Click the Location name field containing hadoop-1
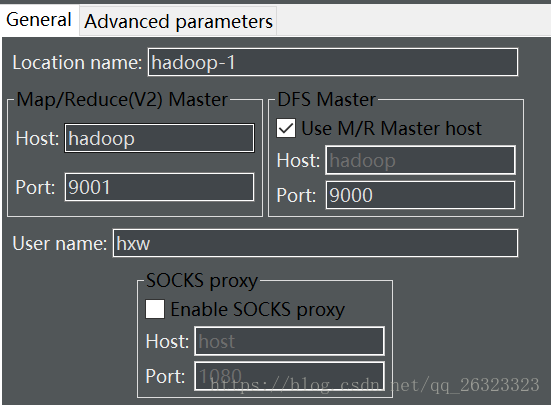This screenshot has height=405, width=551. point(333,63)
